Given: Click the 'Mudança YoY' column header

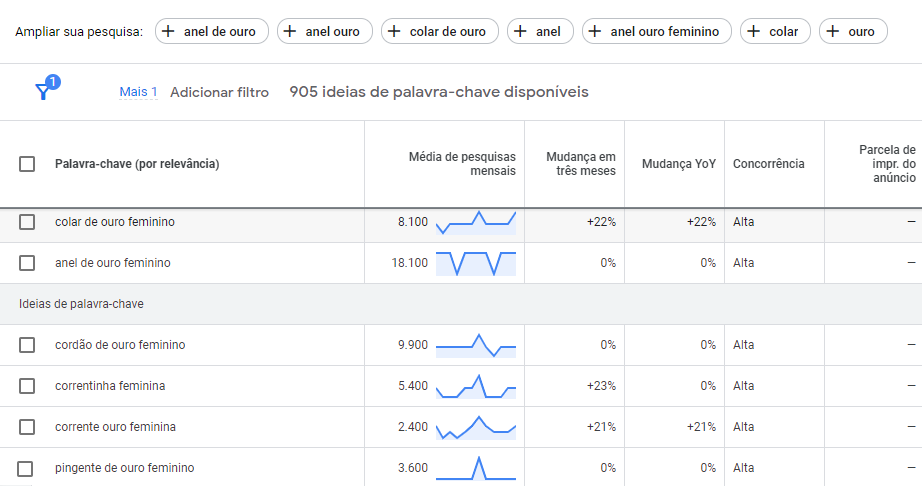Looking at the screenshot, I should click(x=678, y=164).
